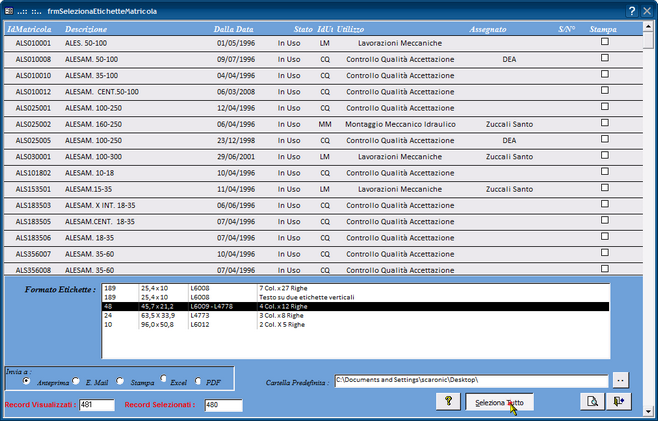Click the Dalla Data column header
The image size is (658, 421).
coord(233,29)
